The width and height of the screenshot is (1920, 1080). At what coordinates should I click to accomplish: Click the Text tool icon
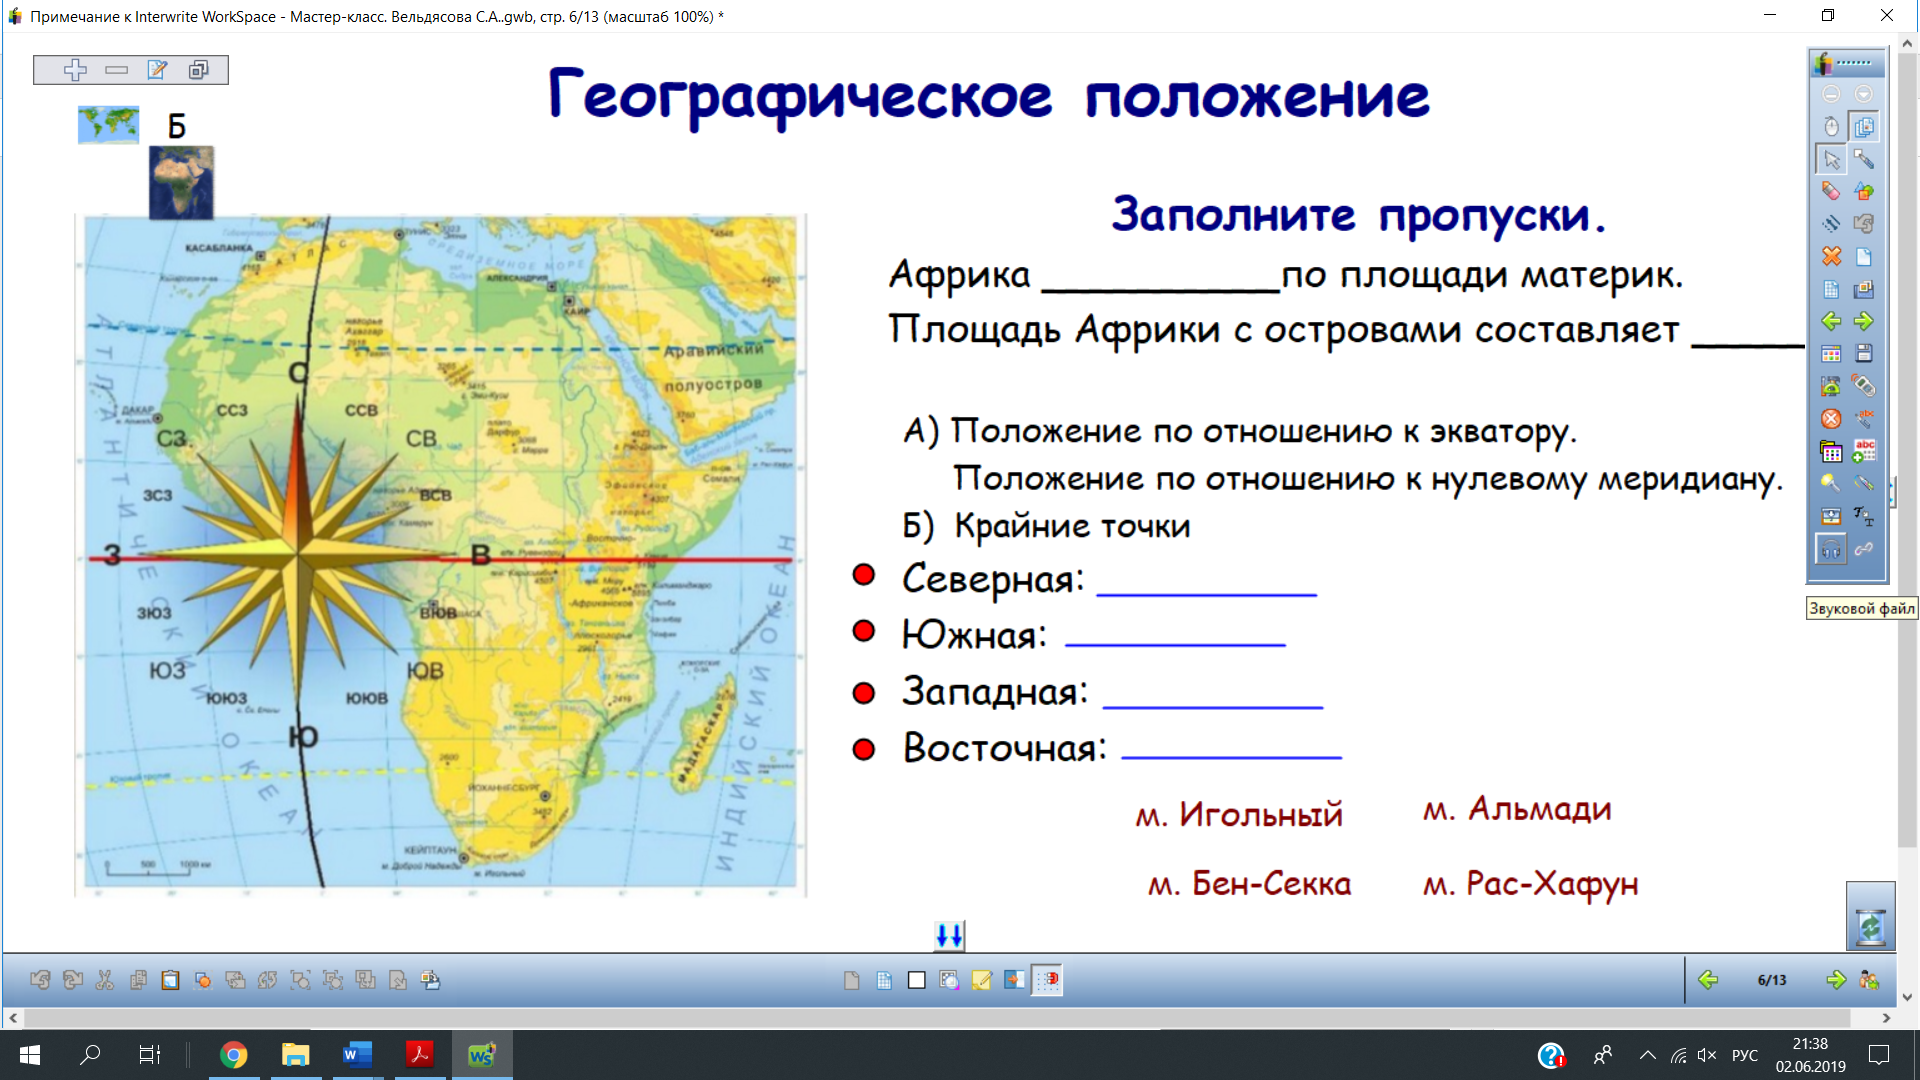(x=1863, y=516)
